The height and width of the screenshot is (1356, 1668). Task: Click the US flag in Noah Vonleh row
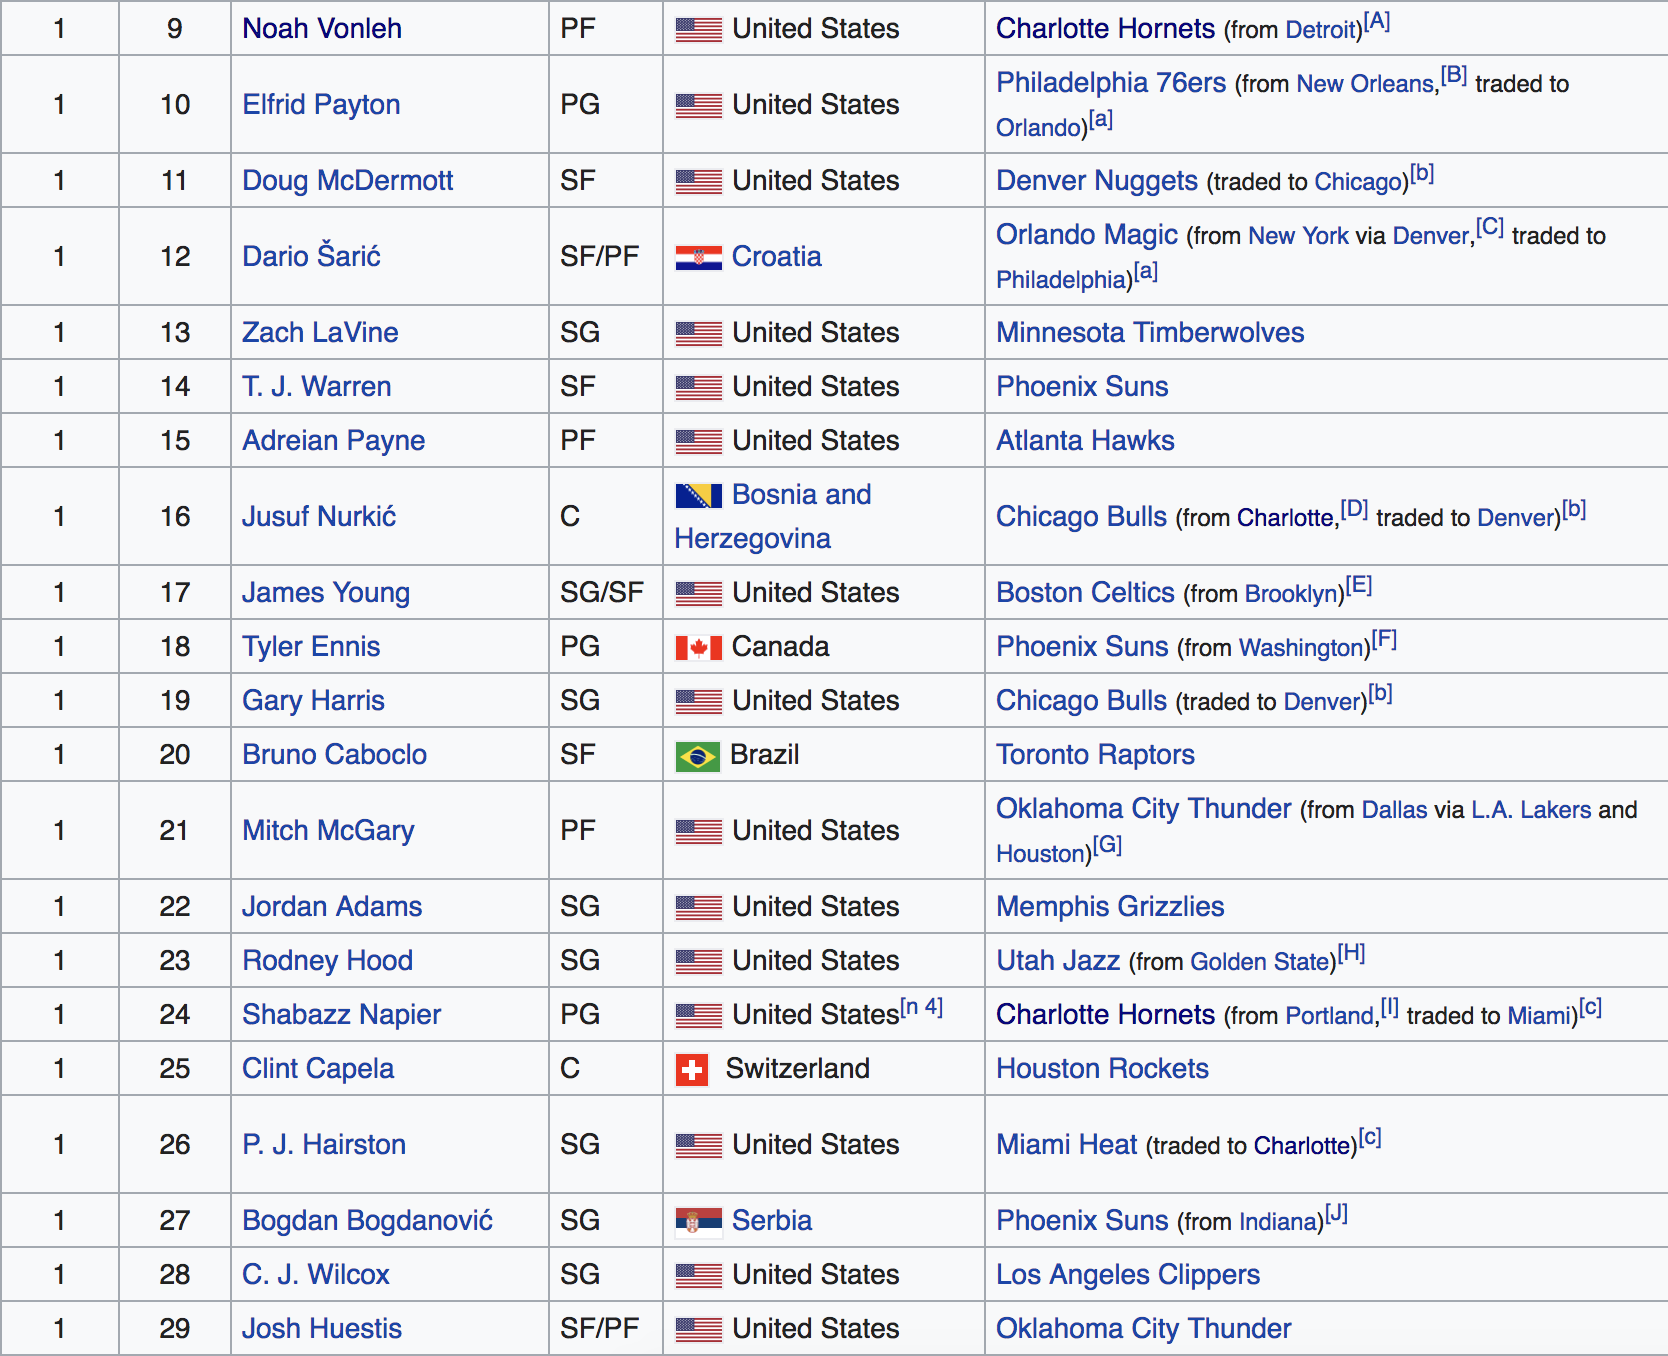[x=698, y=30]
